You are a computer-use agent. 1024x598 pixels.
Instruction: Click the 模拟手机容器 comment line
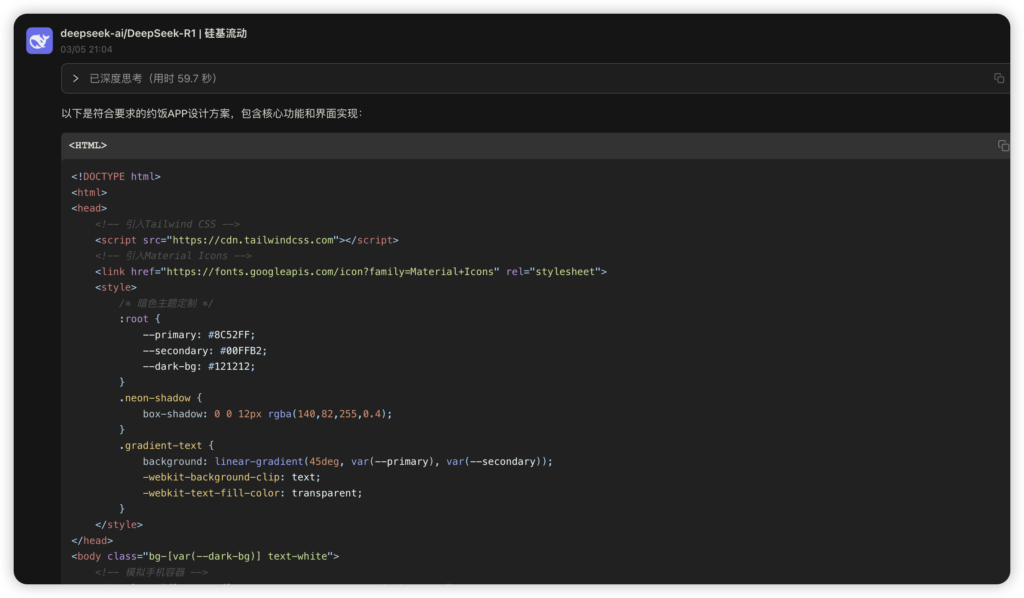(152, 573)
